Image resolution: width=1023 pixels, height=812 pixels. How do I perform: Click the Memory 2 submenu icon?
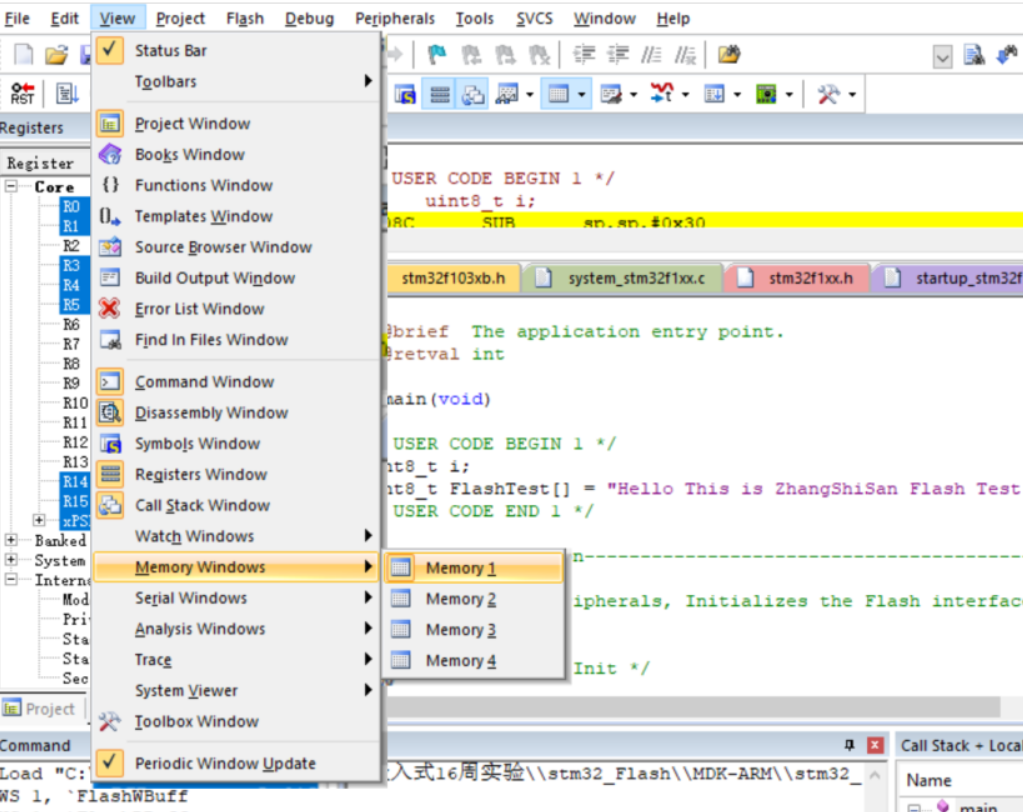click(x=401, y=599)
